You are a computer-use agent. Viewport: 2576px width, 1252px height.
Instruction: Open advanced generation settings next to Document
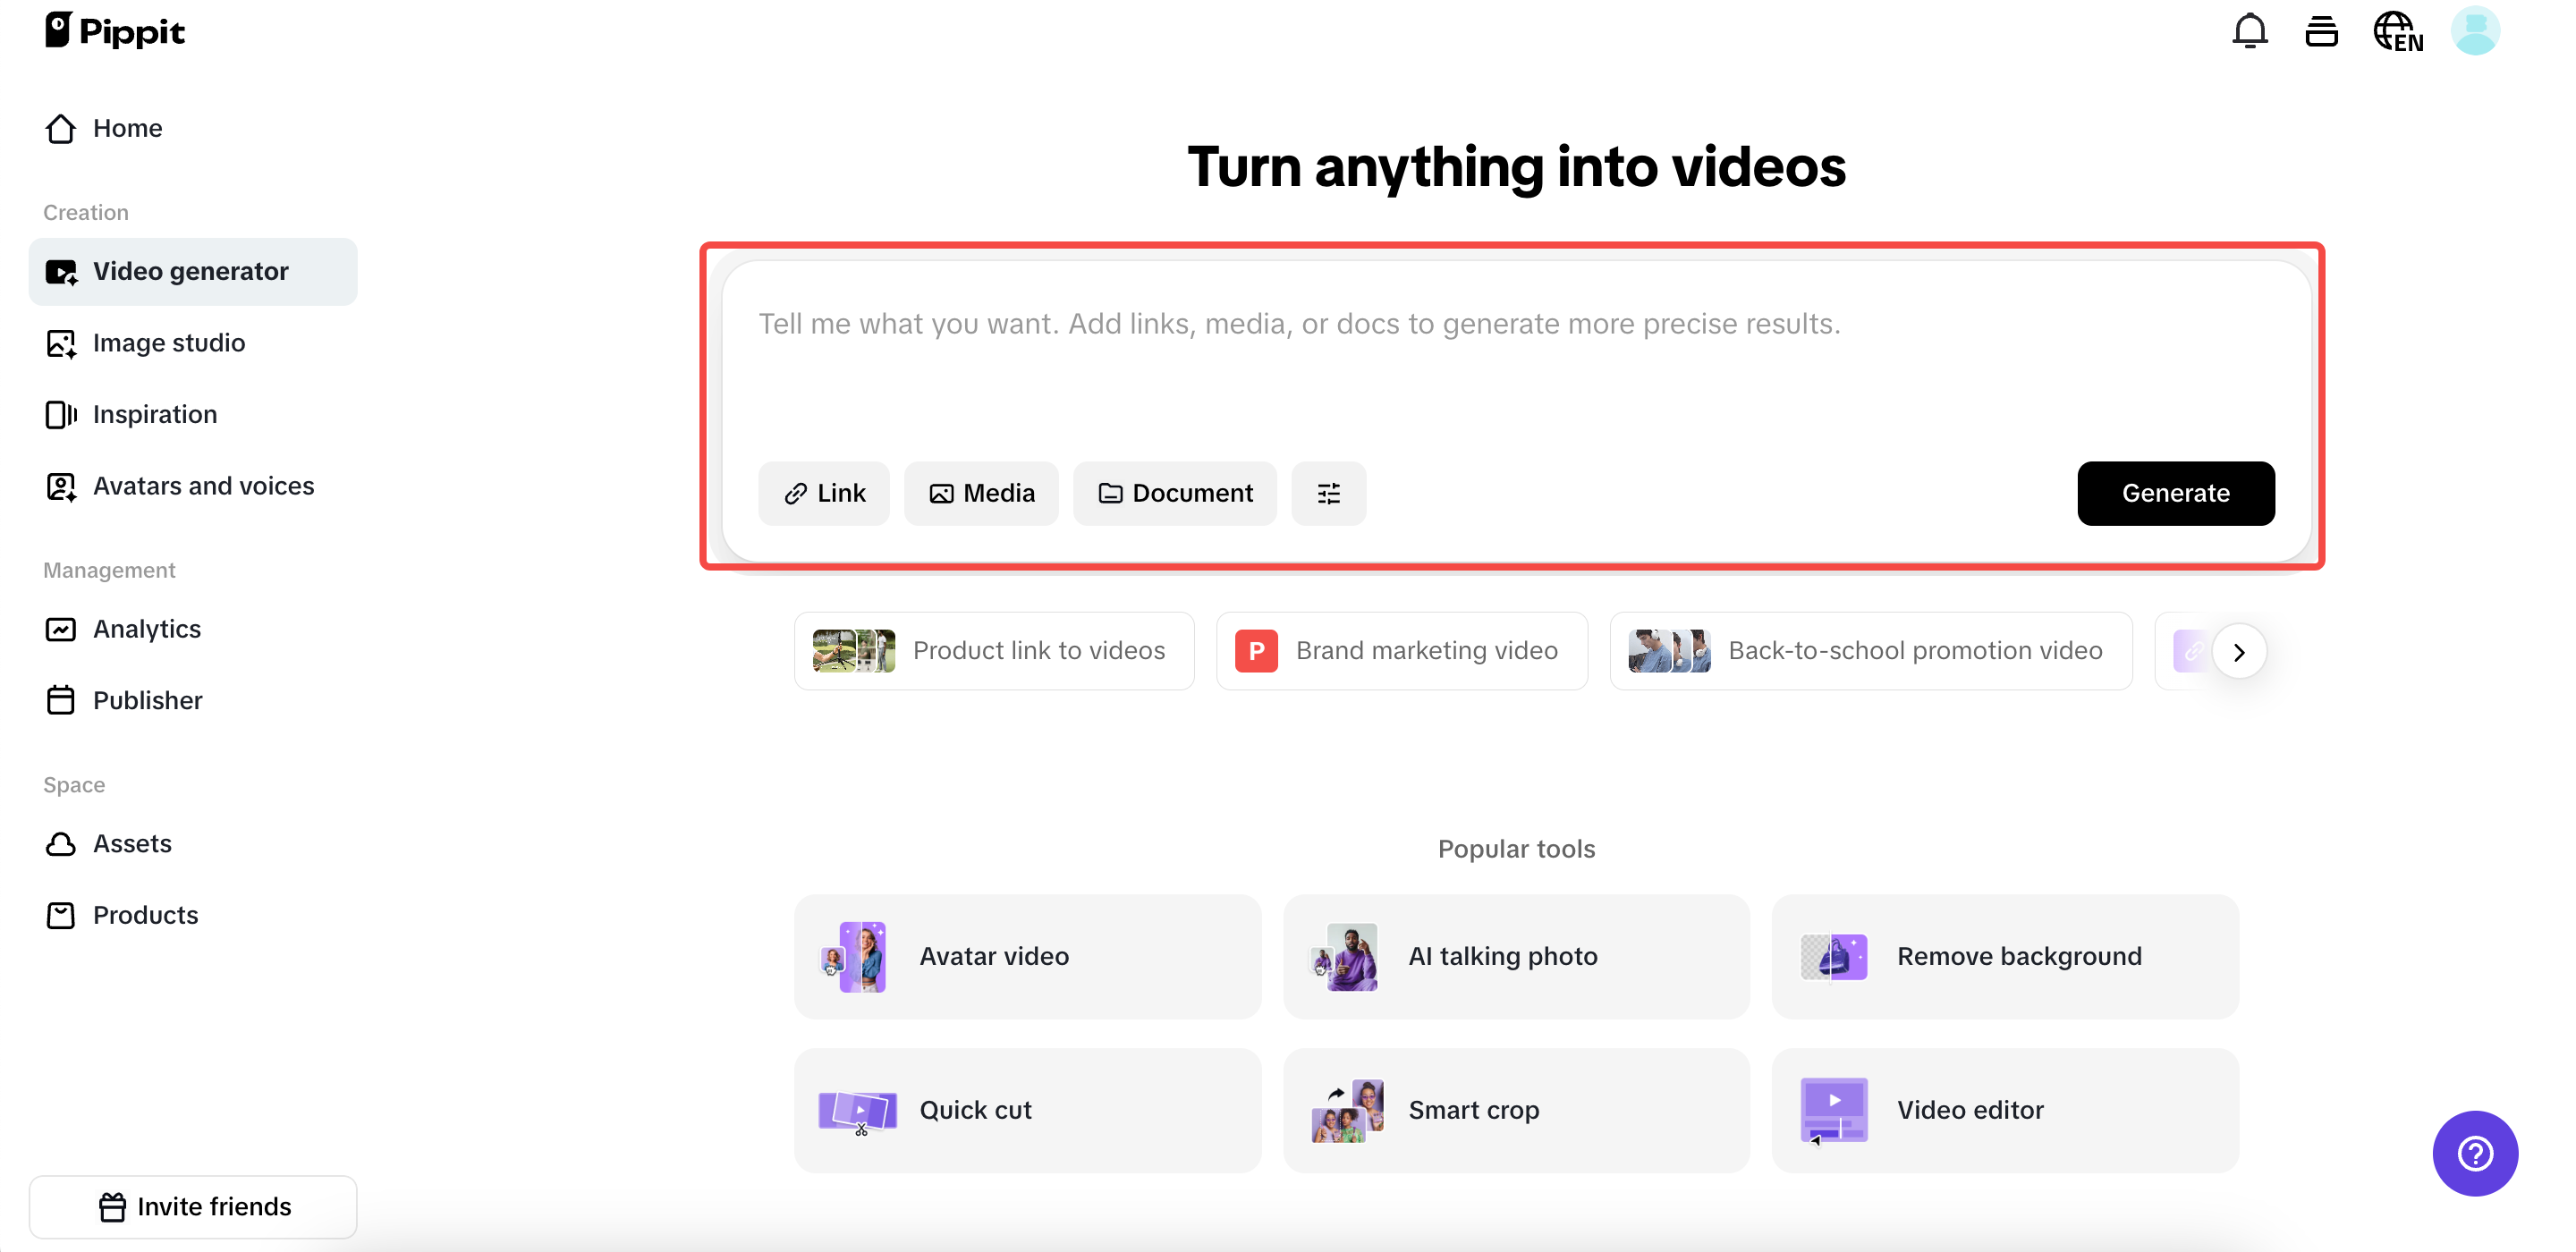(x=1328, y=493)
